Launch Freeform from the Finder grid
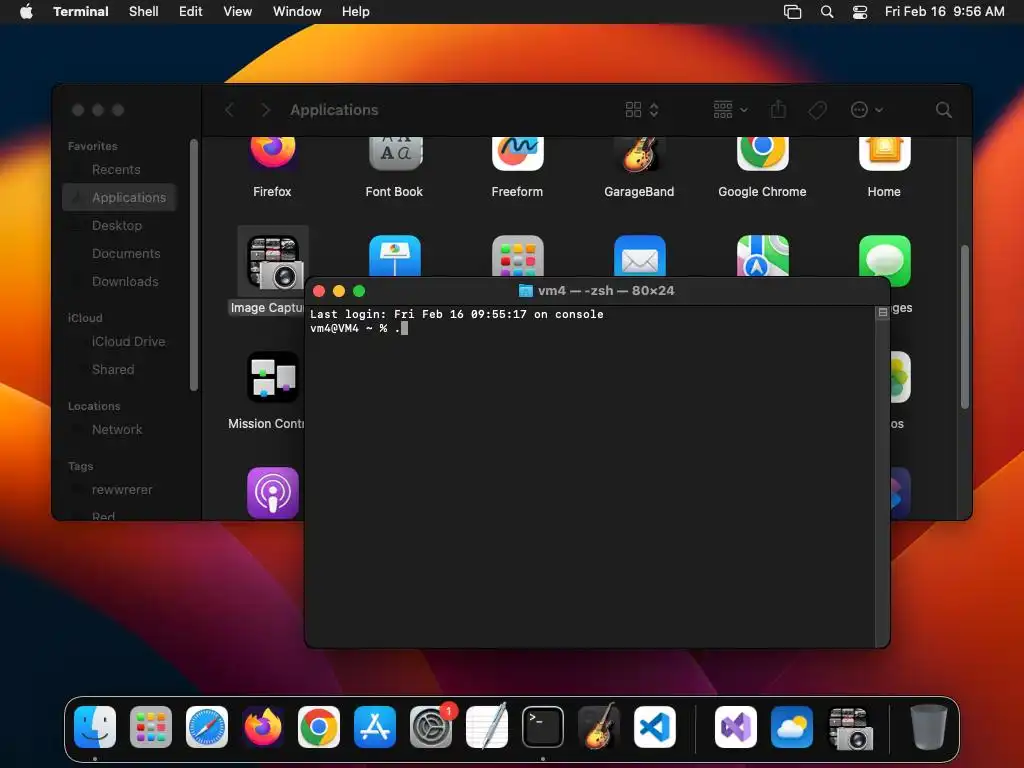The image size is (1024, 768). pyautogui.click(x=517, y=154)
